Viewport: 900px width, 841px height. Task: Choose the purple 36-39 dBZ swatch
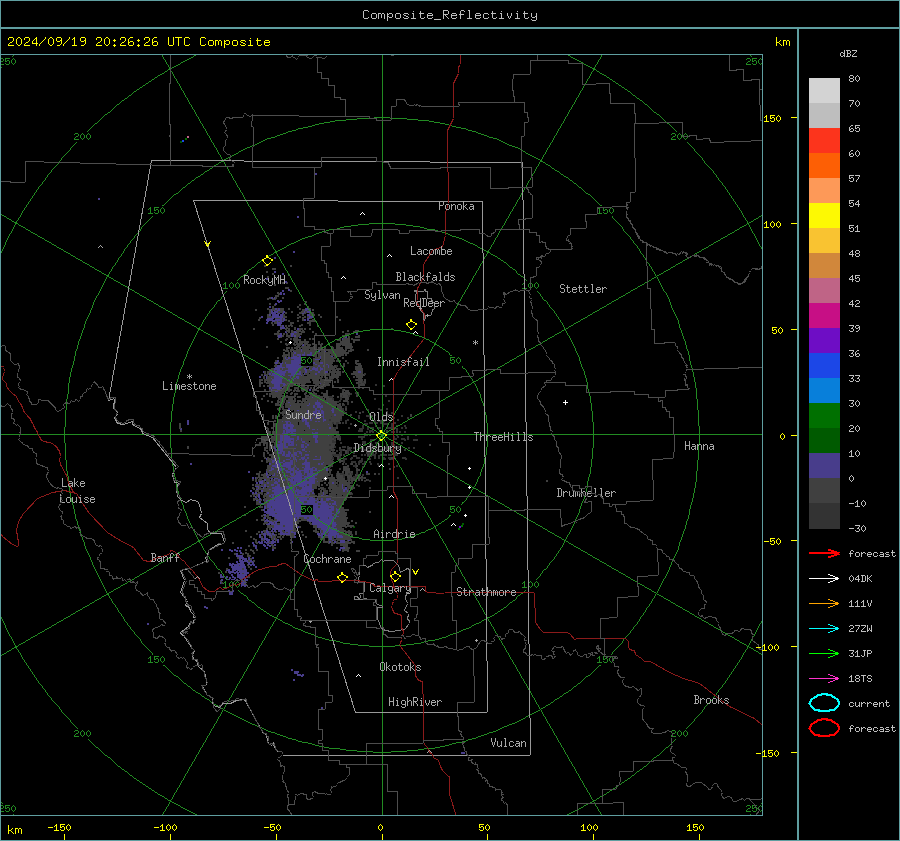(x=824, y=340)
